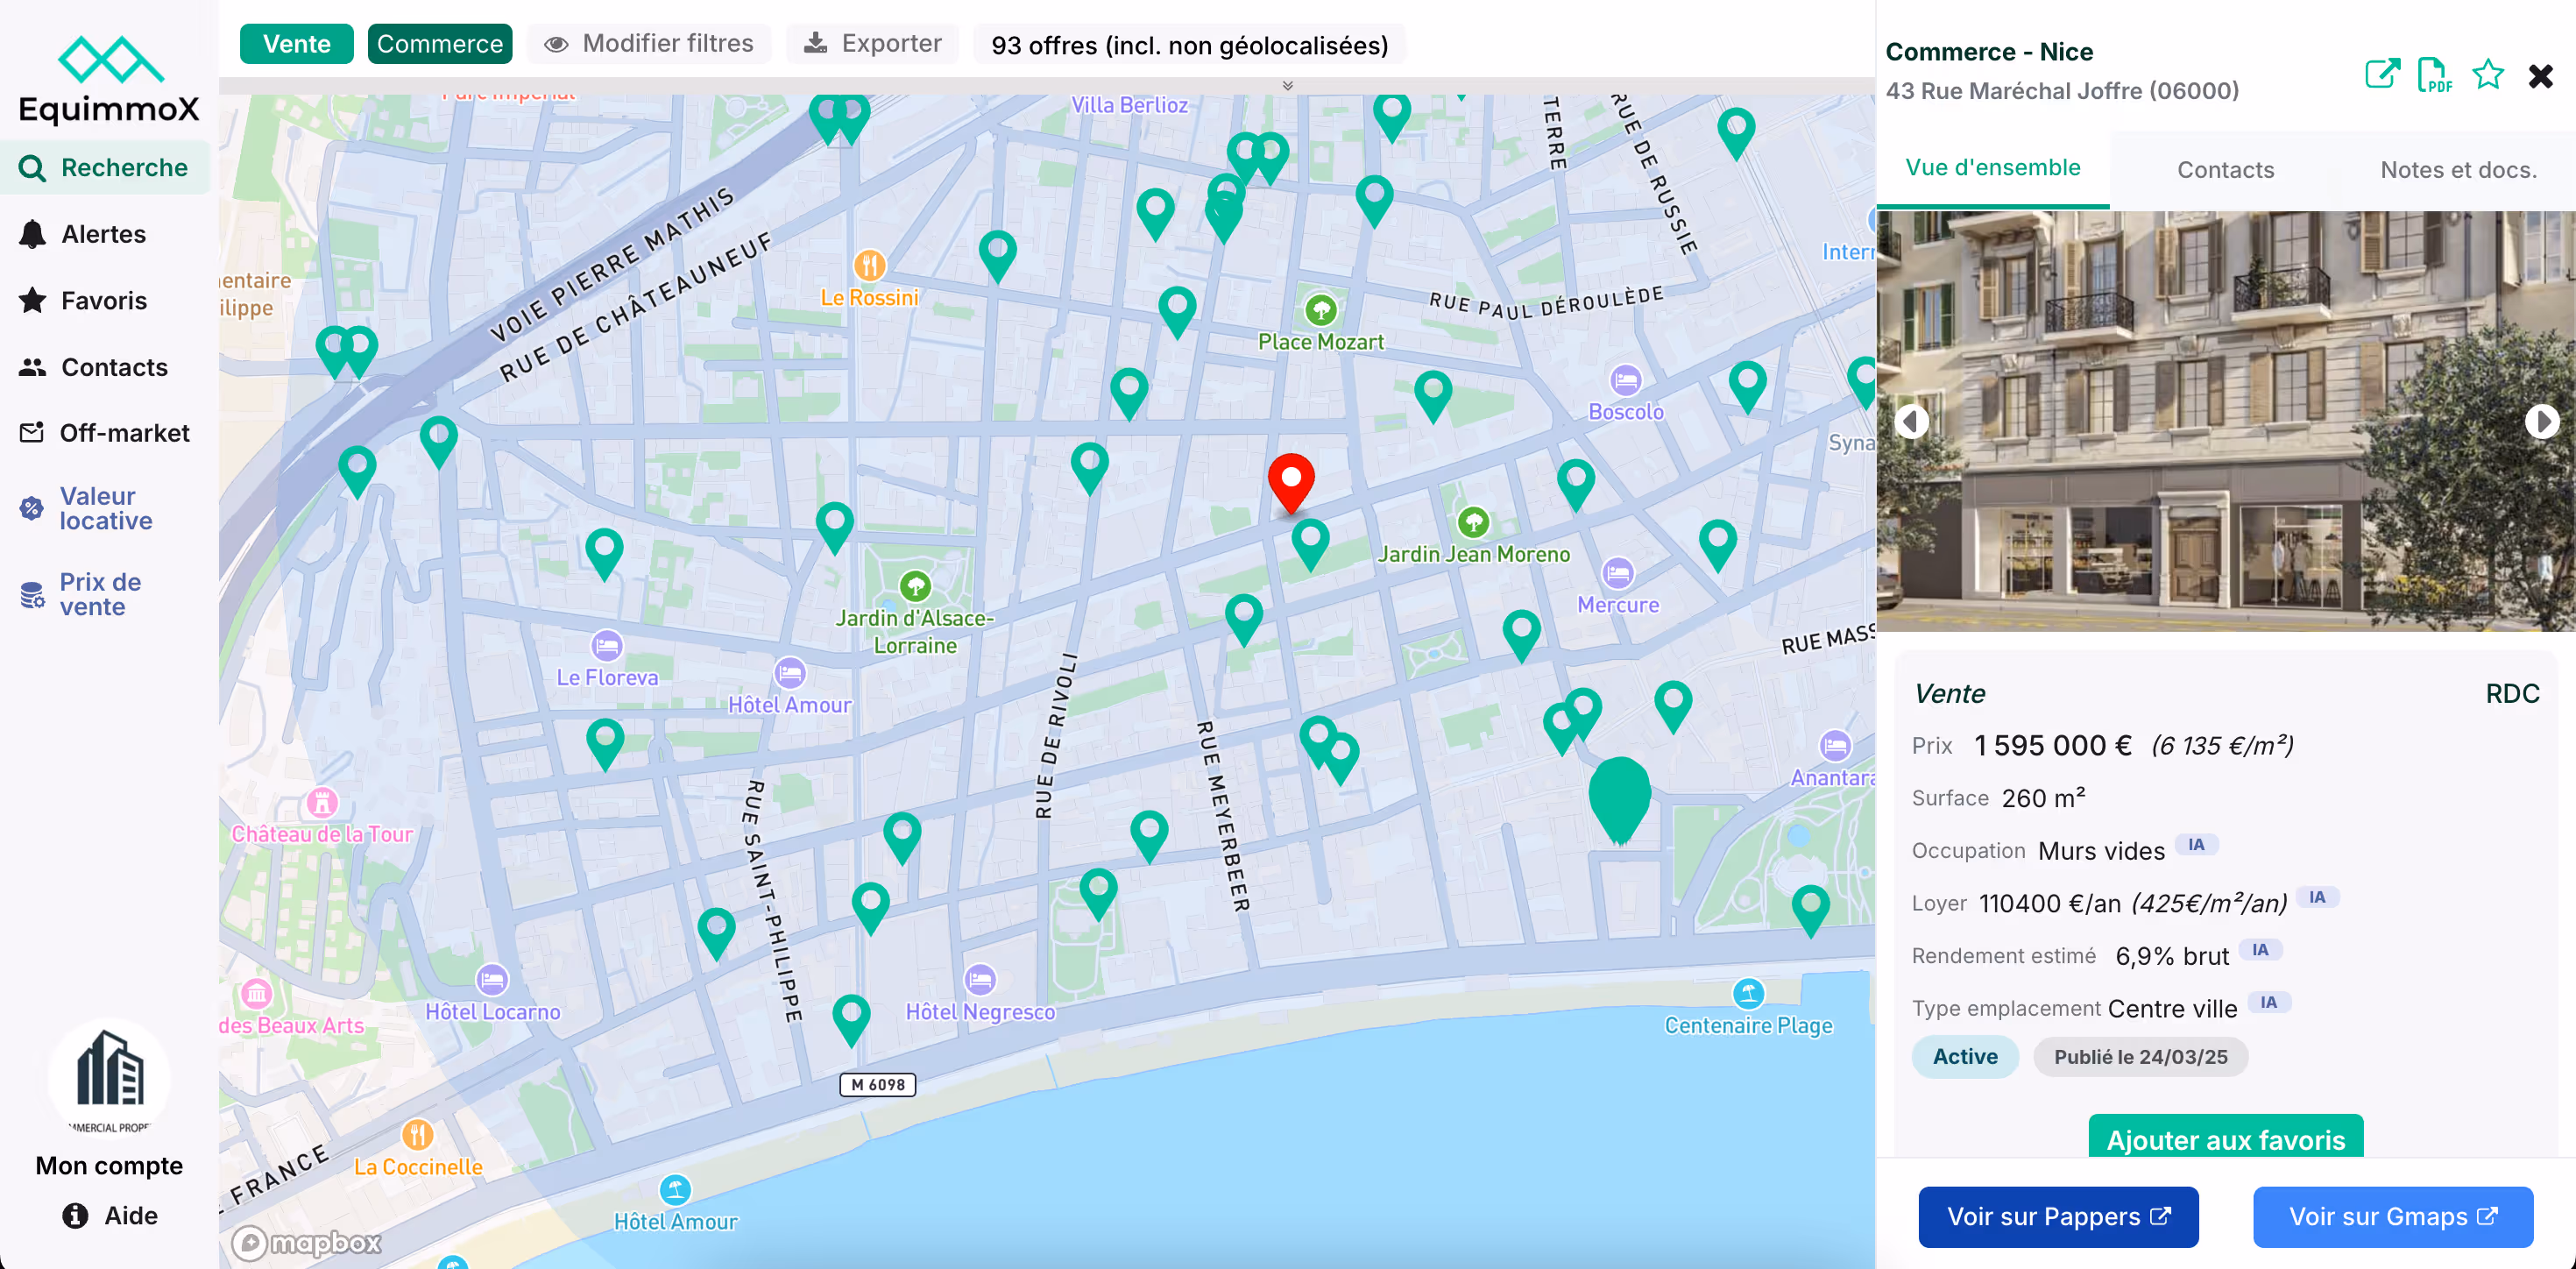Click the Active status badge

point(1964,1056)
